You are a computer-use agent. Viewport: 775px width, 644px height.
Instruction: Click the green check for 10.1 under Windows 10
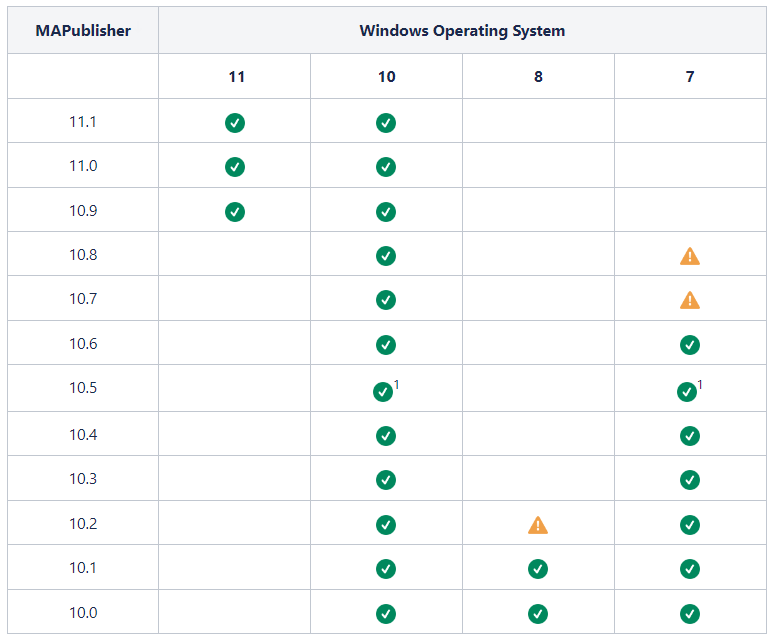click(x=386, y=569)
